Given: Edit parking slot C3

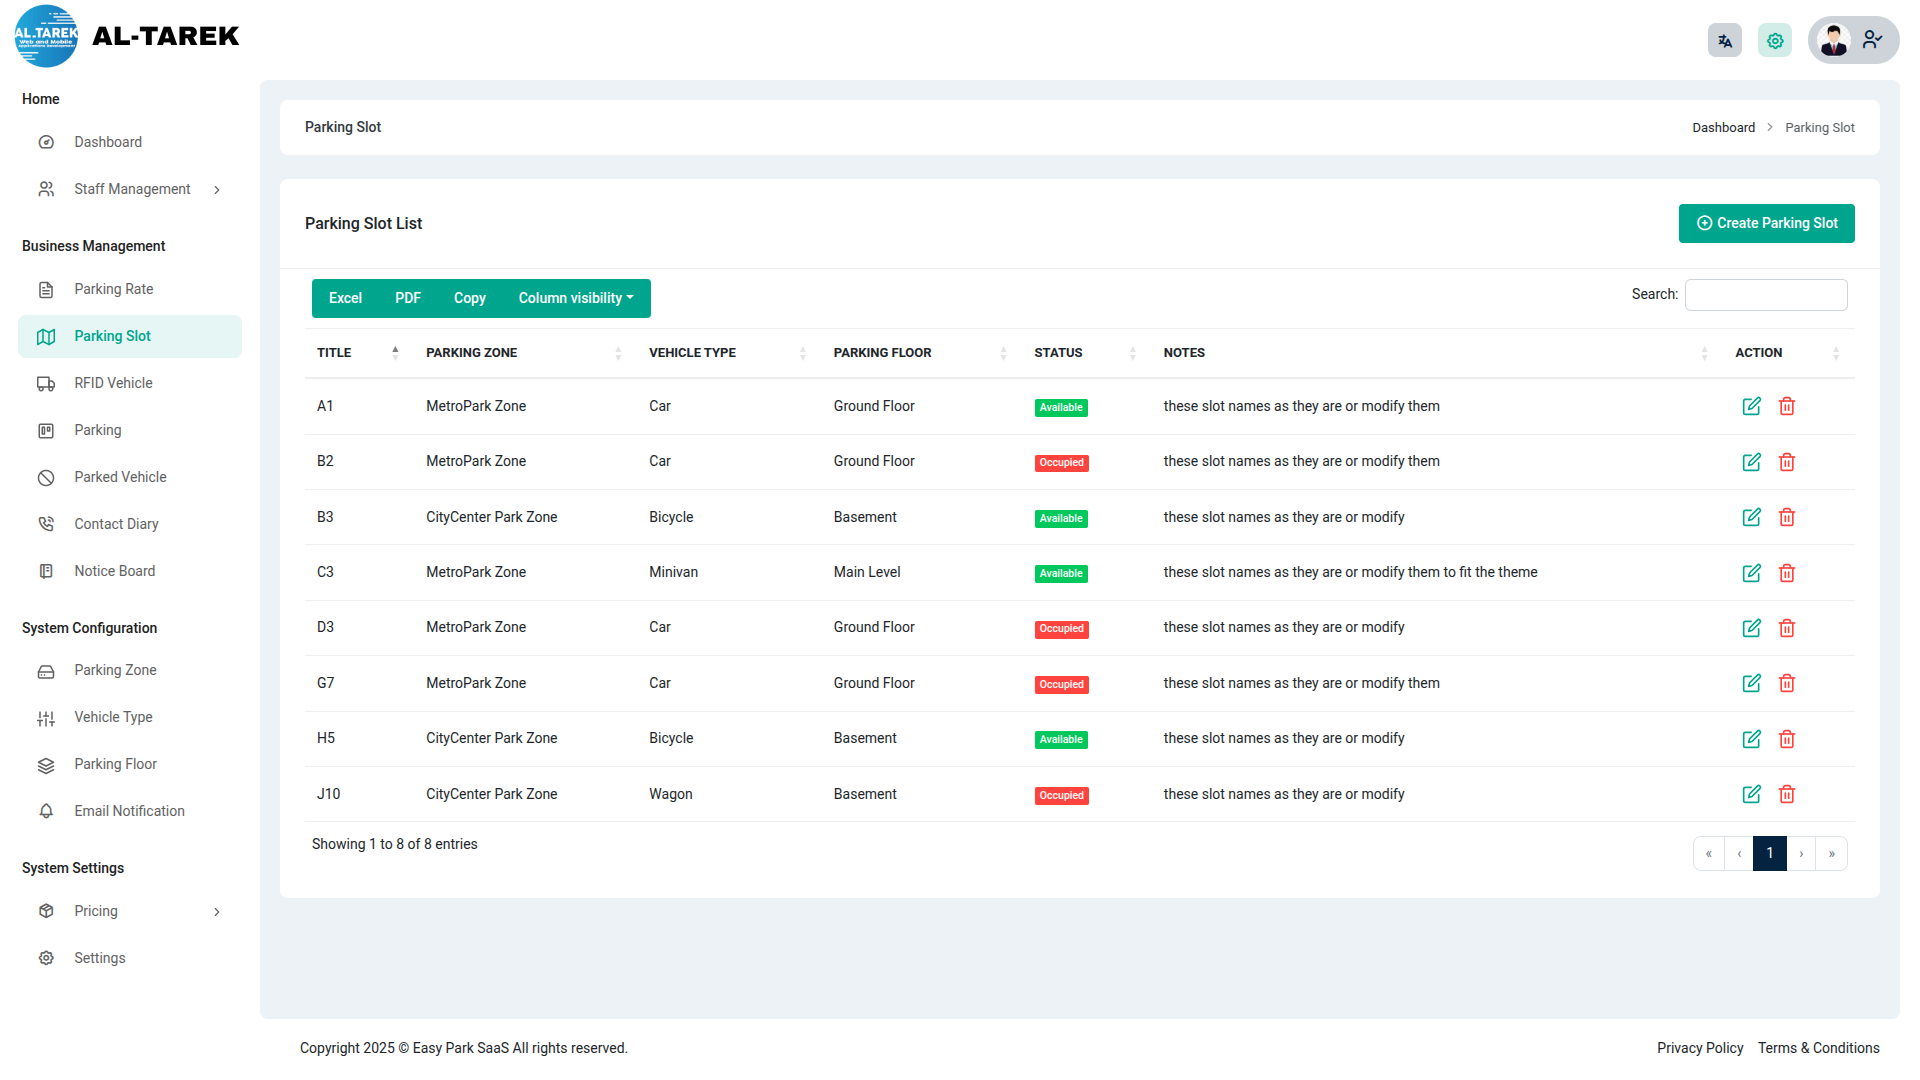Looking at the screenshot, I should click(1751, 573).
